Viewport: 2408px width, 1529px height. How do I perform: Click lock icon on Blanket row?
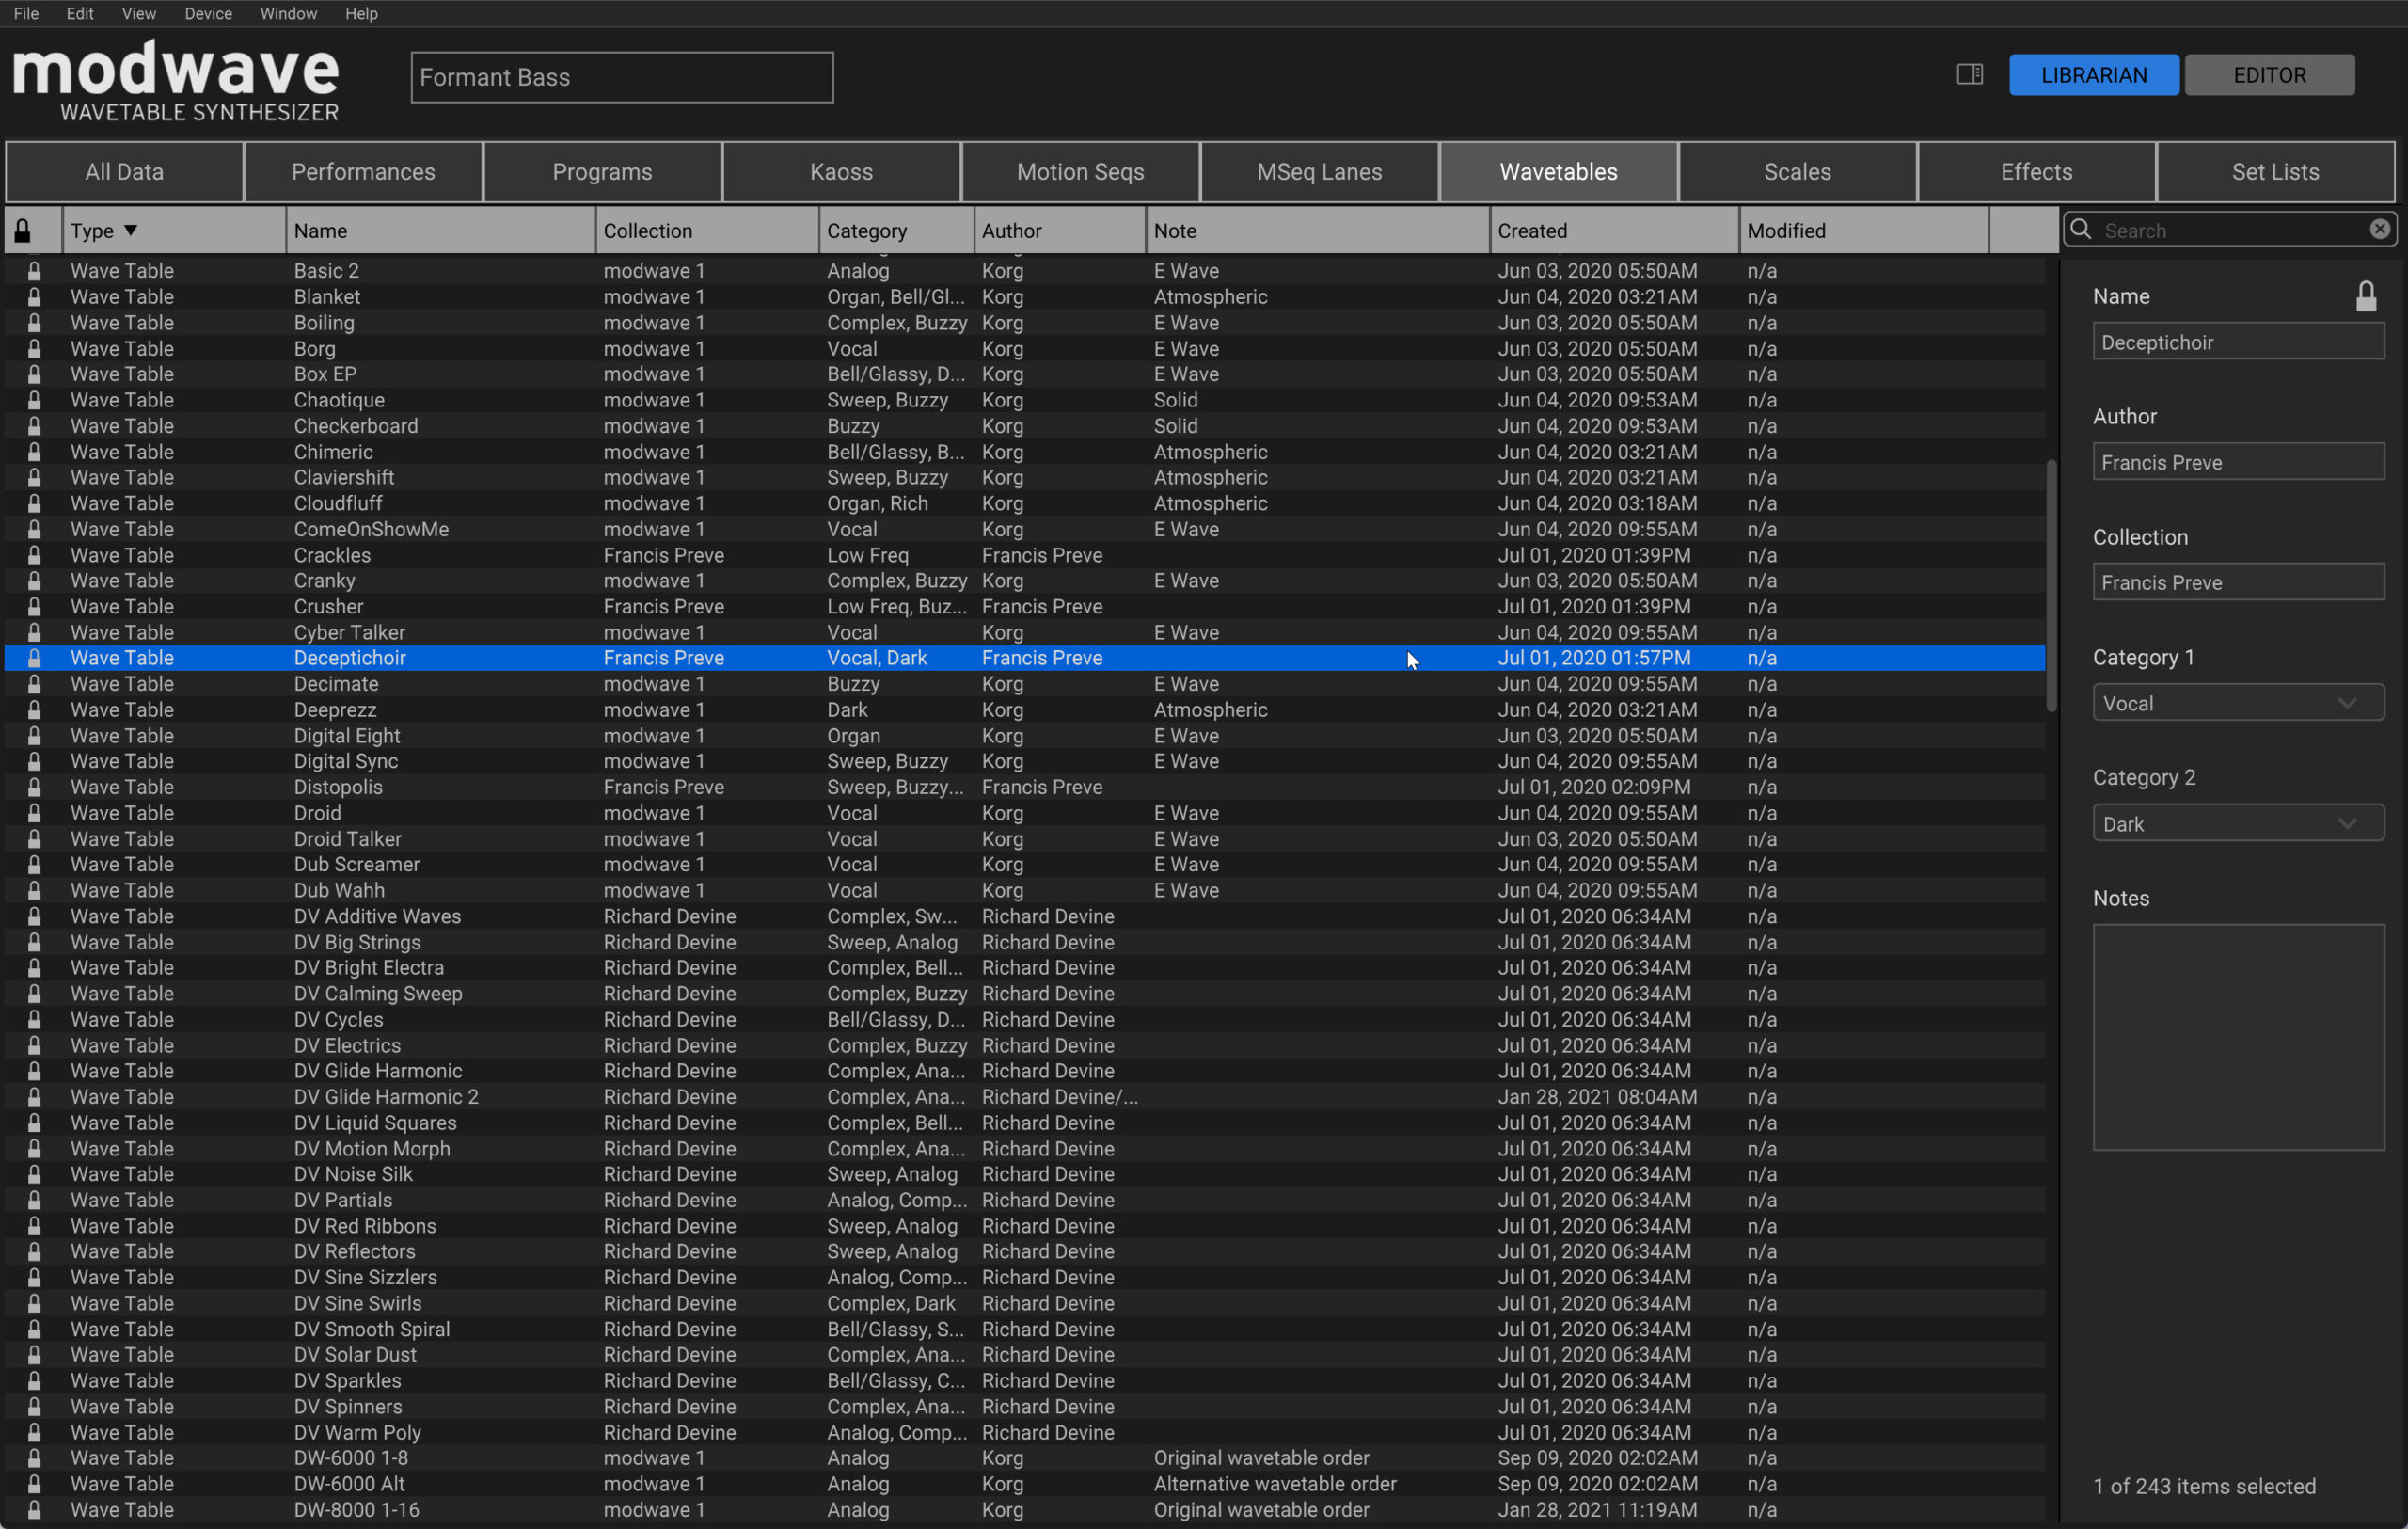(x=34, y=297)
